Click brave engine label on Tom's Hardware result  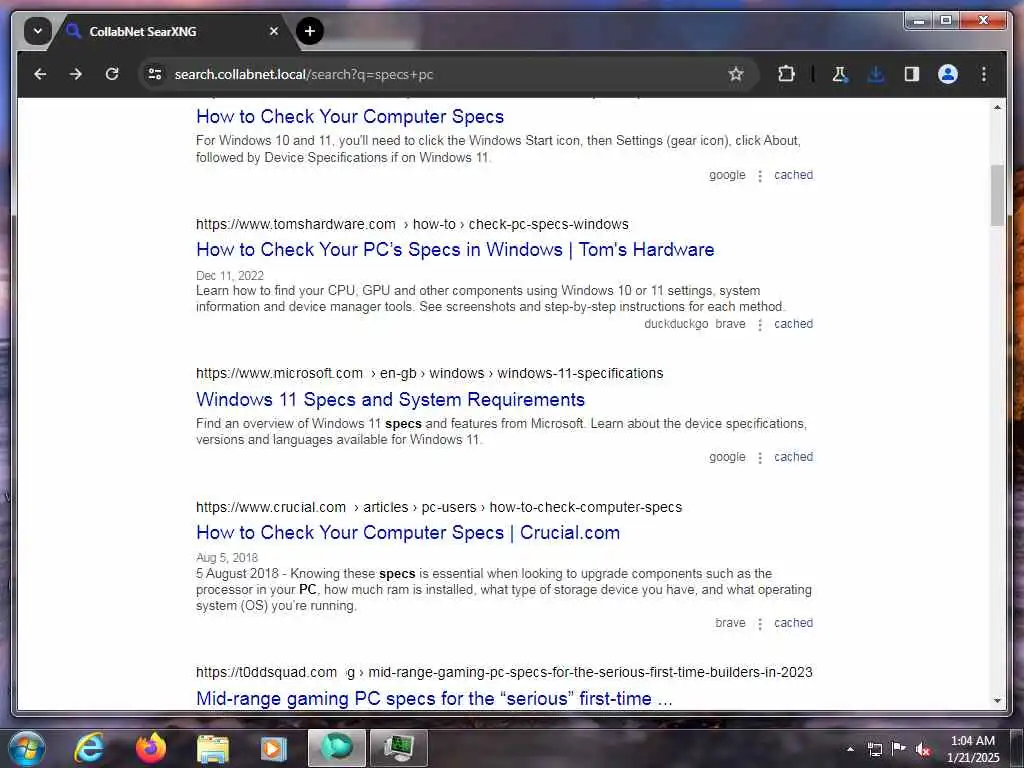click(x=730, y=324)
